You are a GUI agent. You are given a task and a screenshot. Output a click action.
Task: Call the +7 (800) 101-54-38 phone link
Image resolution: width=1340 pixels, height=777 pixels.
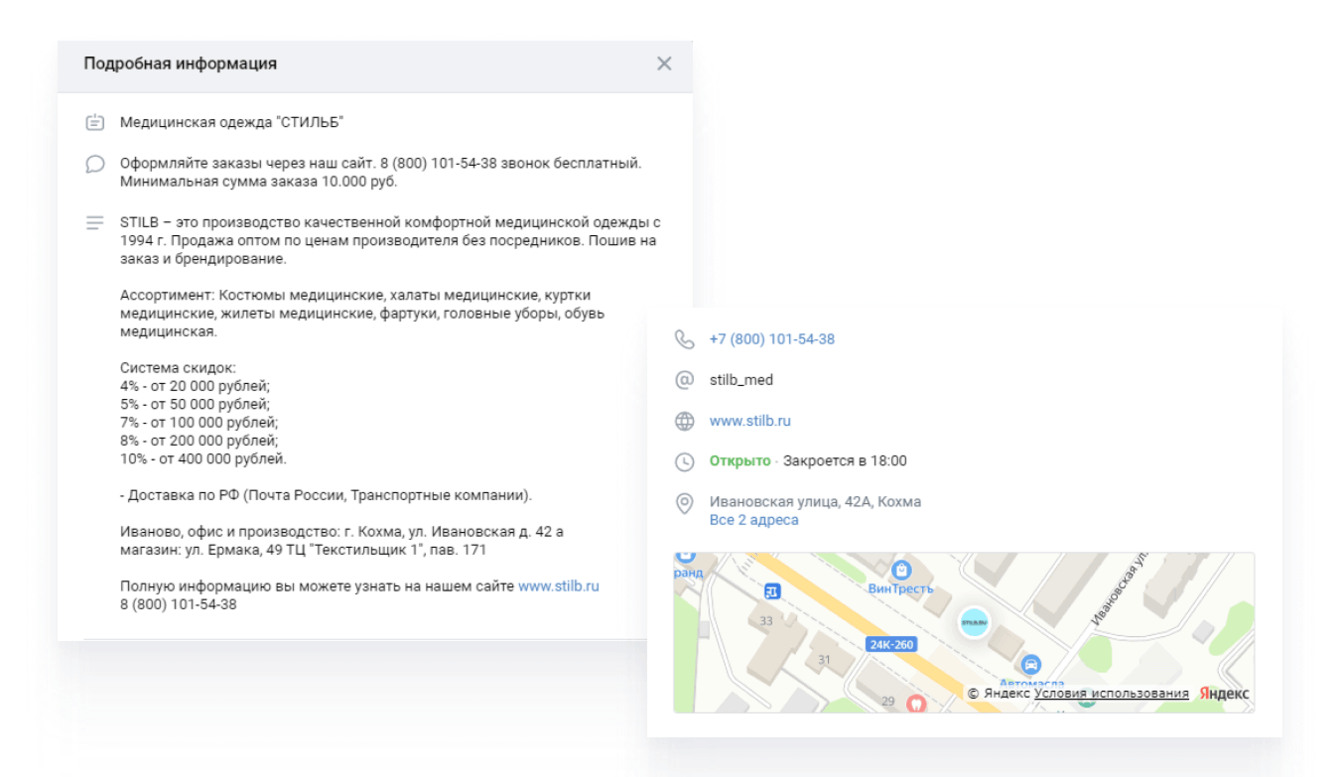pyautogui.click(x=772, y=339)
